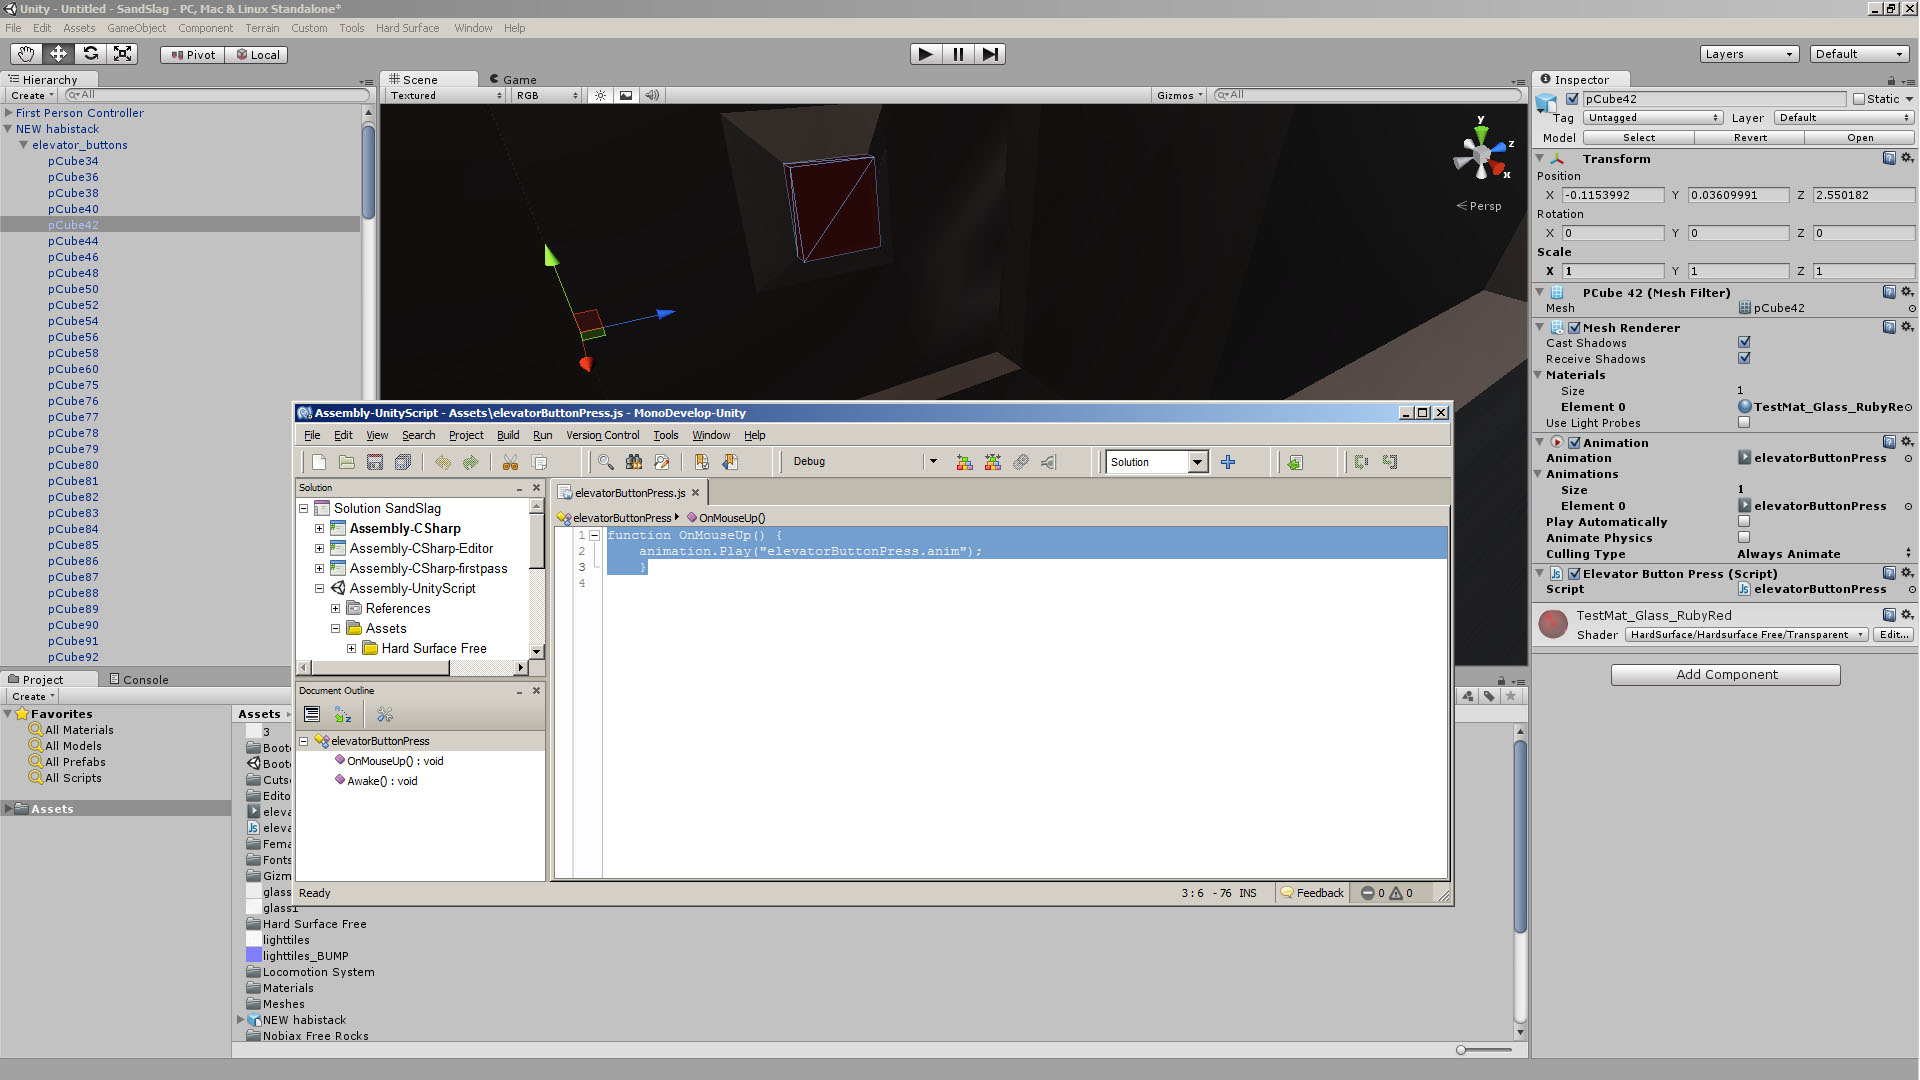
Task: Click the TestMat_Glass_RubyRed material sphere preview
Action: (1553, 624)
